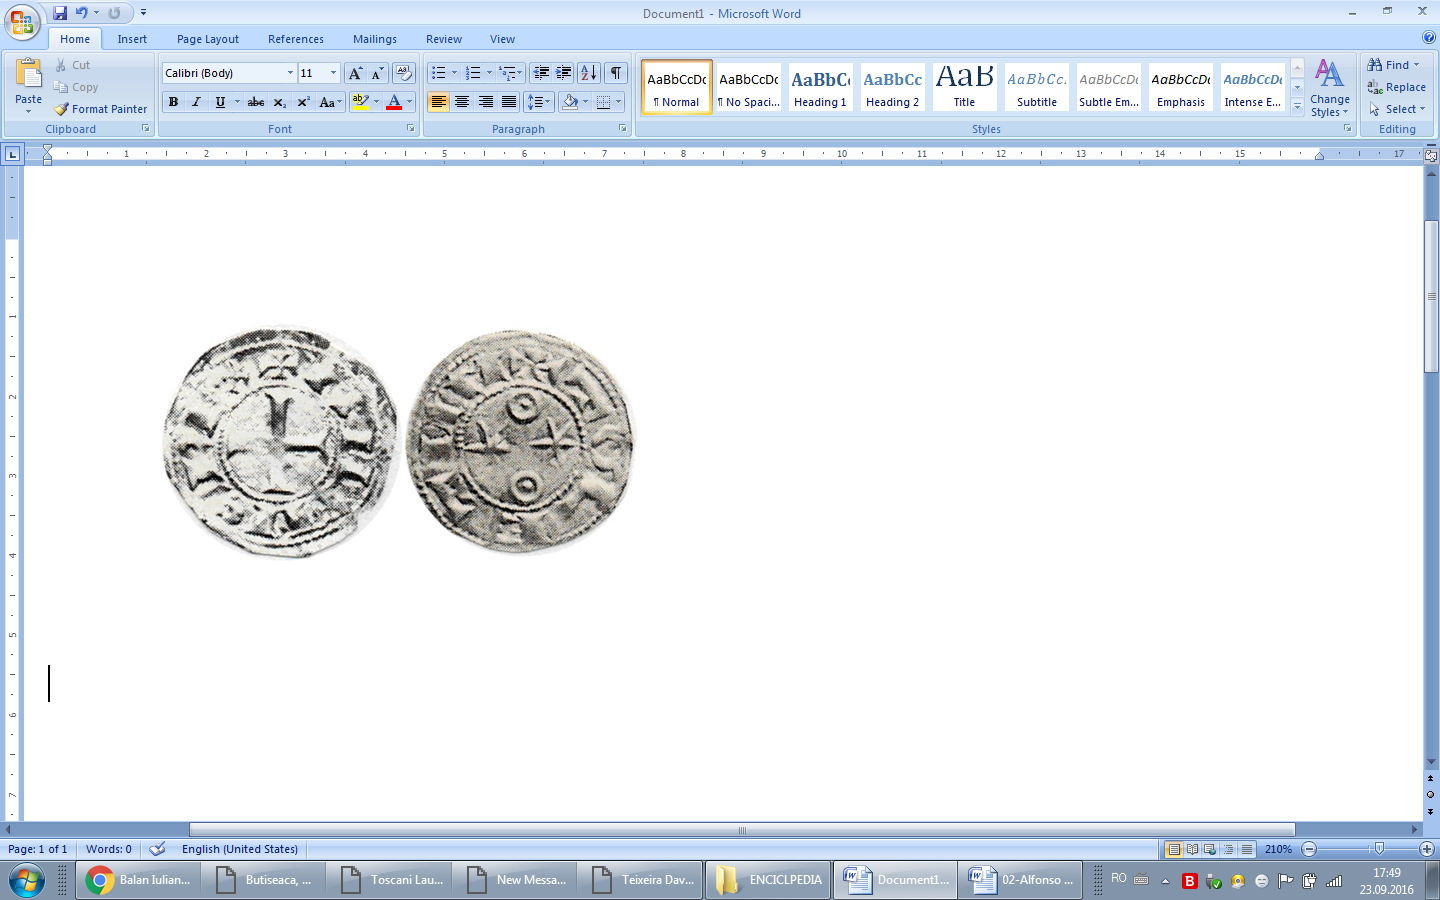Click the Bullets list icon
1440x900 pixels.
click(x=437, y=73)
